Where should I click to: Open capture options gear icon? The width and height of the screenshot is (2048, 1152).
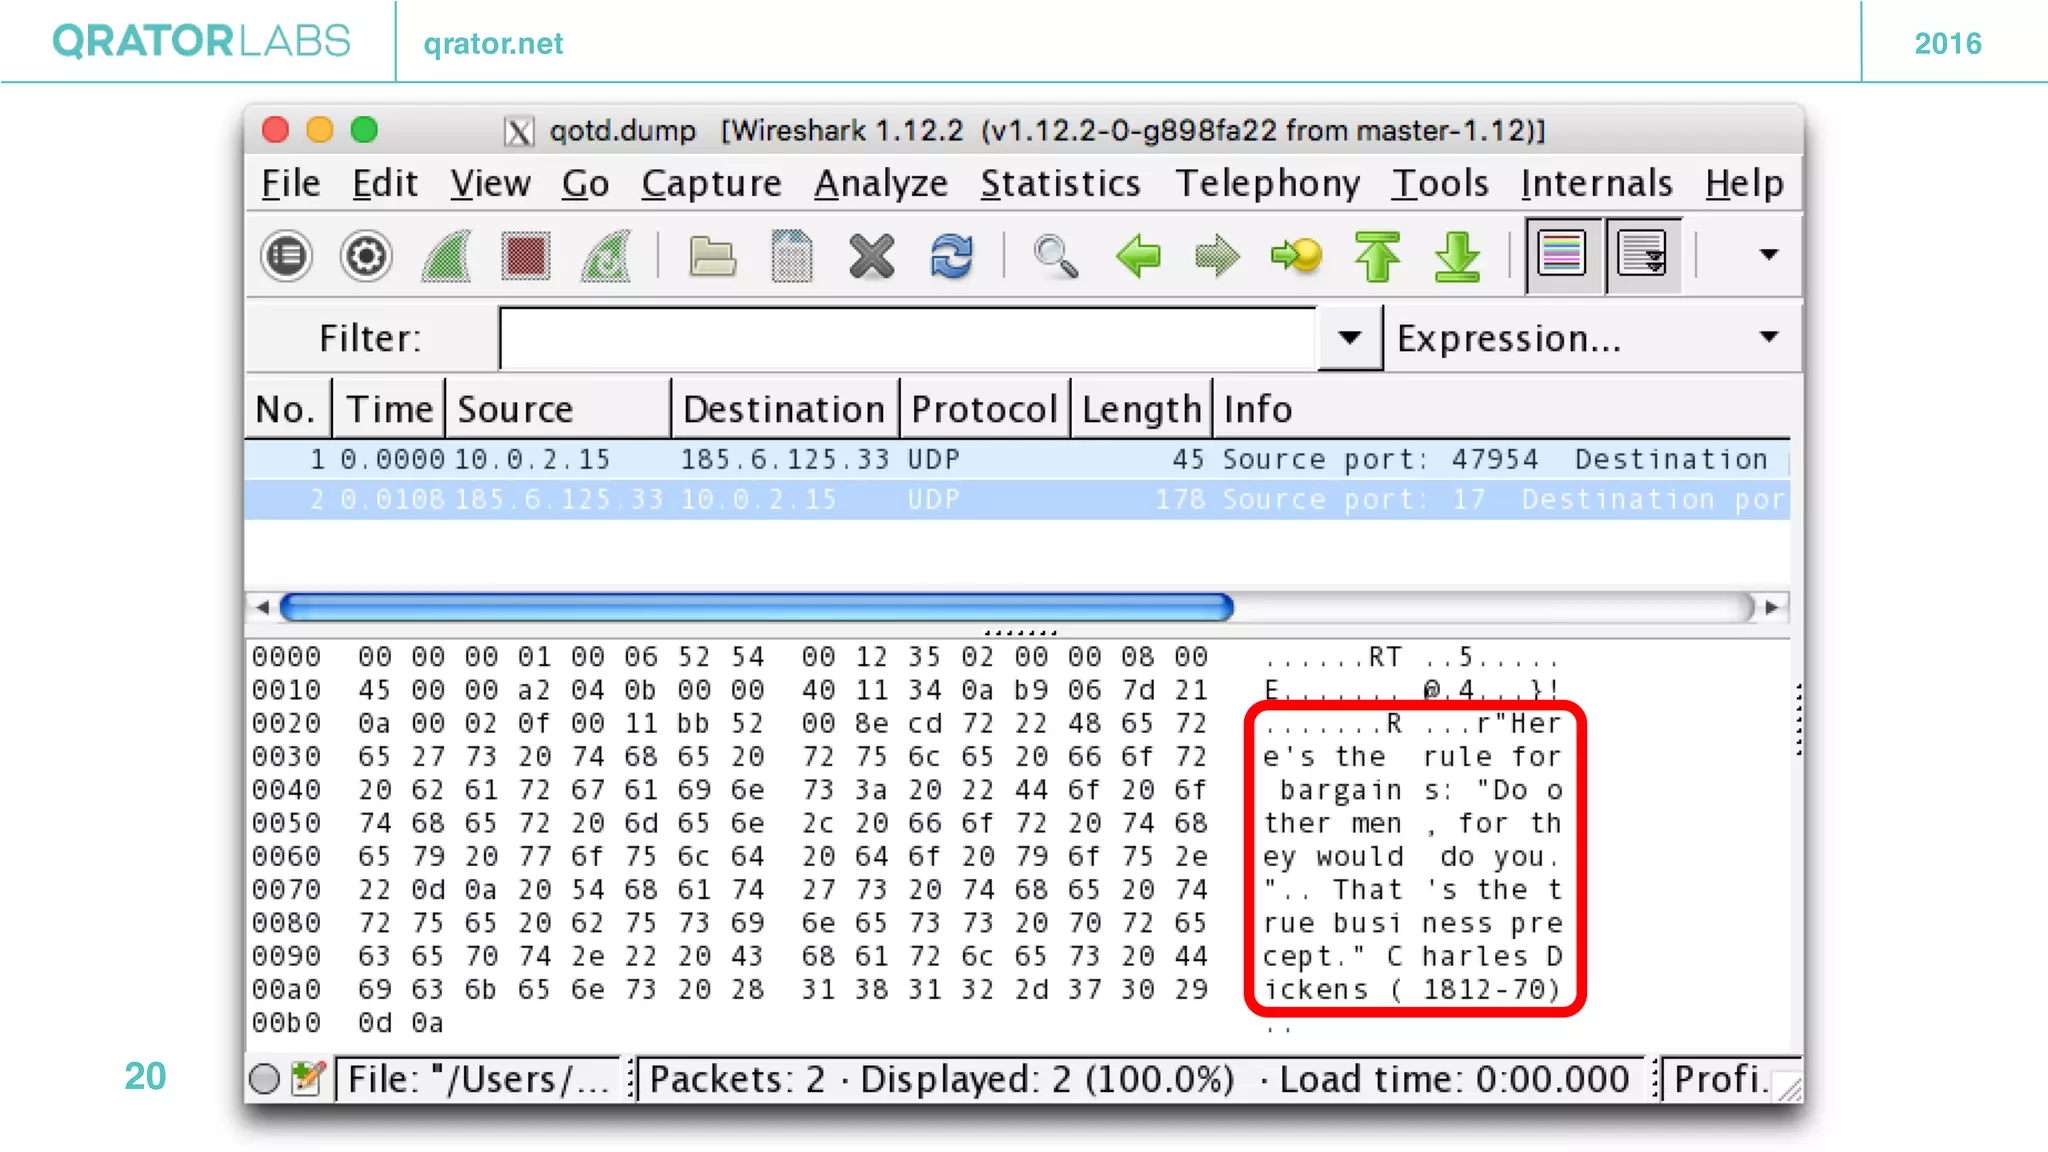[366, 256]
